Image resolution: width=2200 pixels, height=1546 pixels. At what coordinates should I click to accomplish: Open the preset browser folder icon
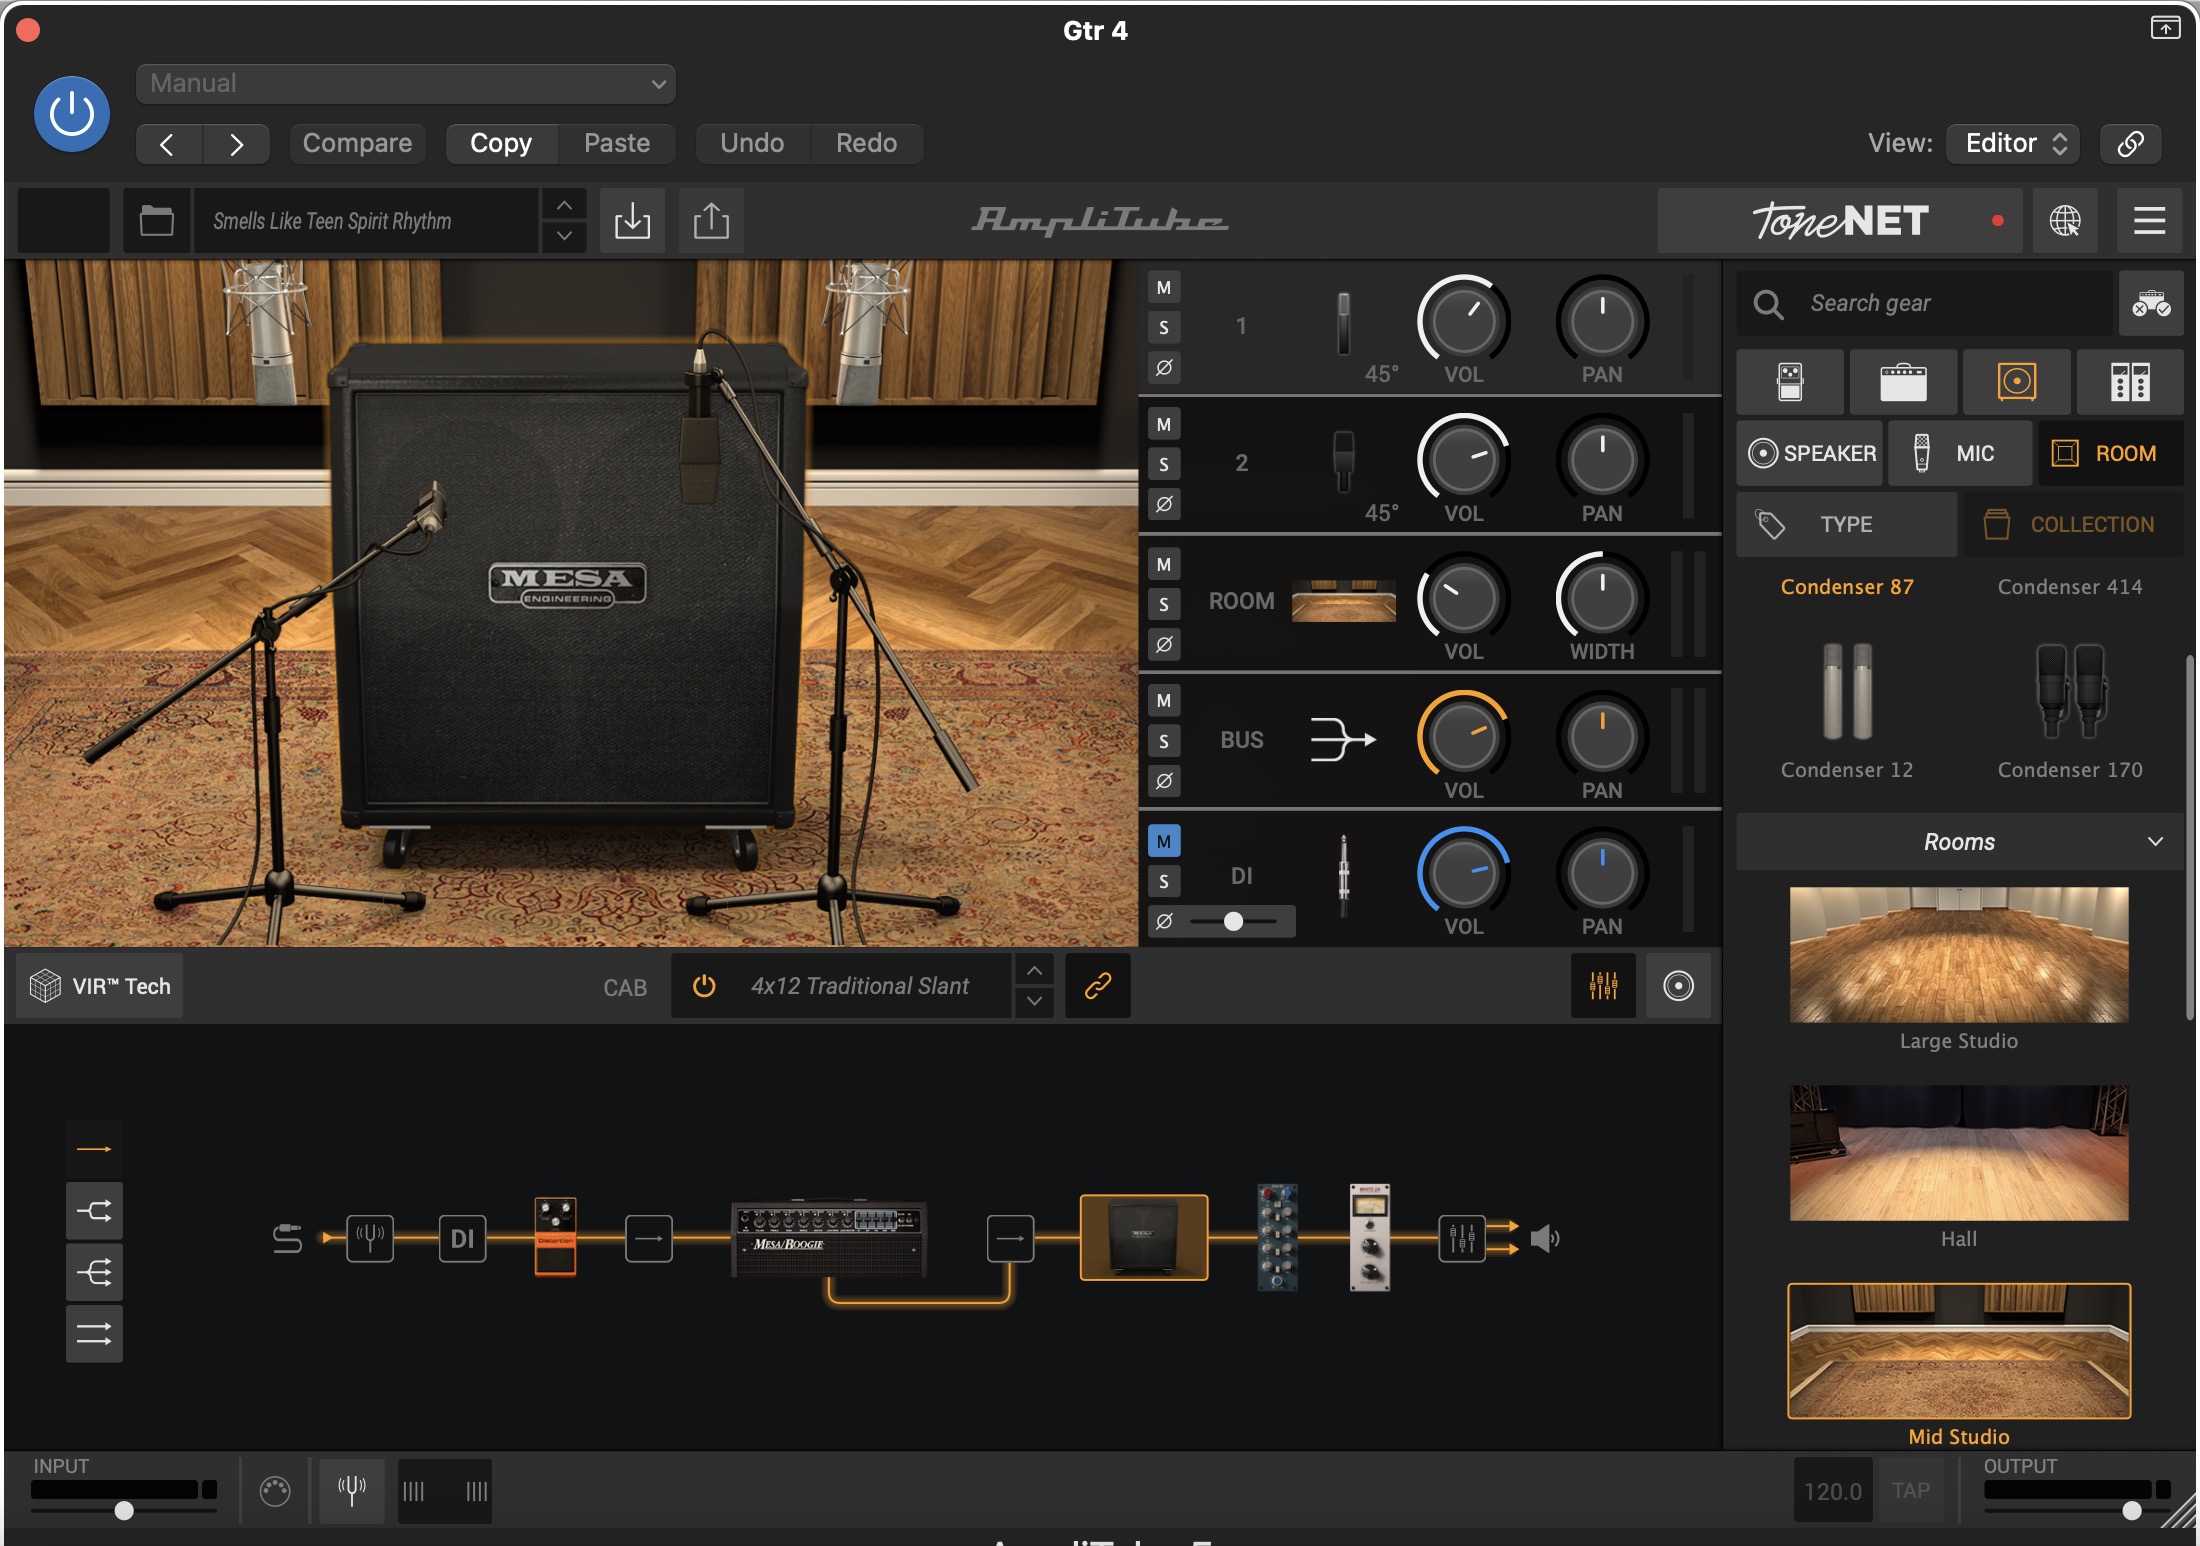[157, 221]
